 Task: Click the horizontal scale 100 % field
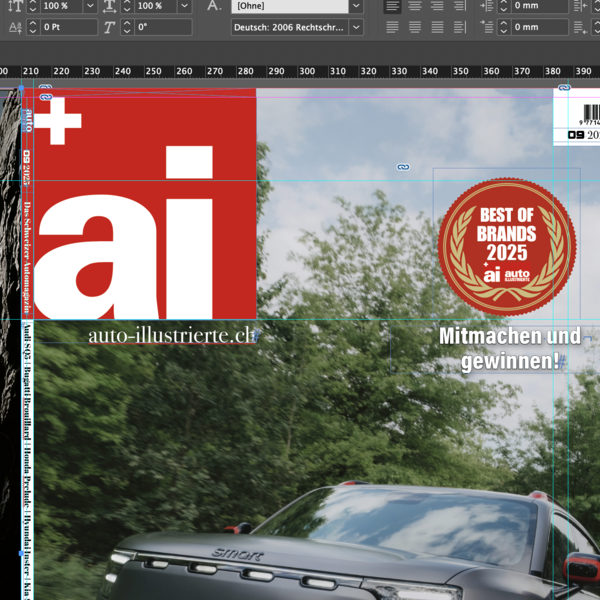coord(156,6)
